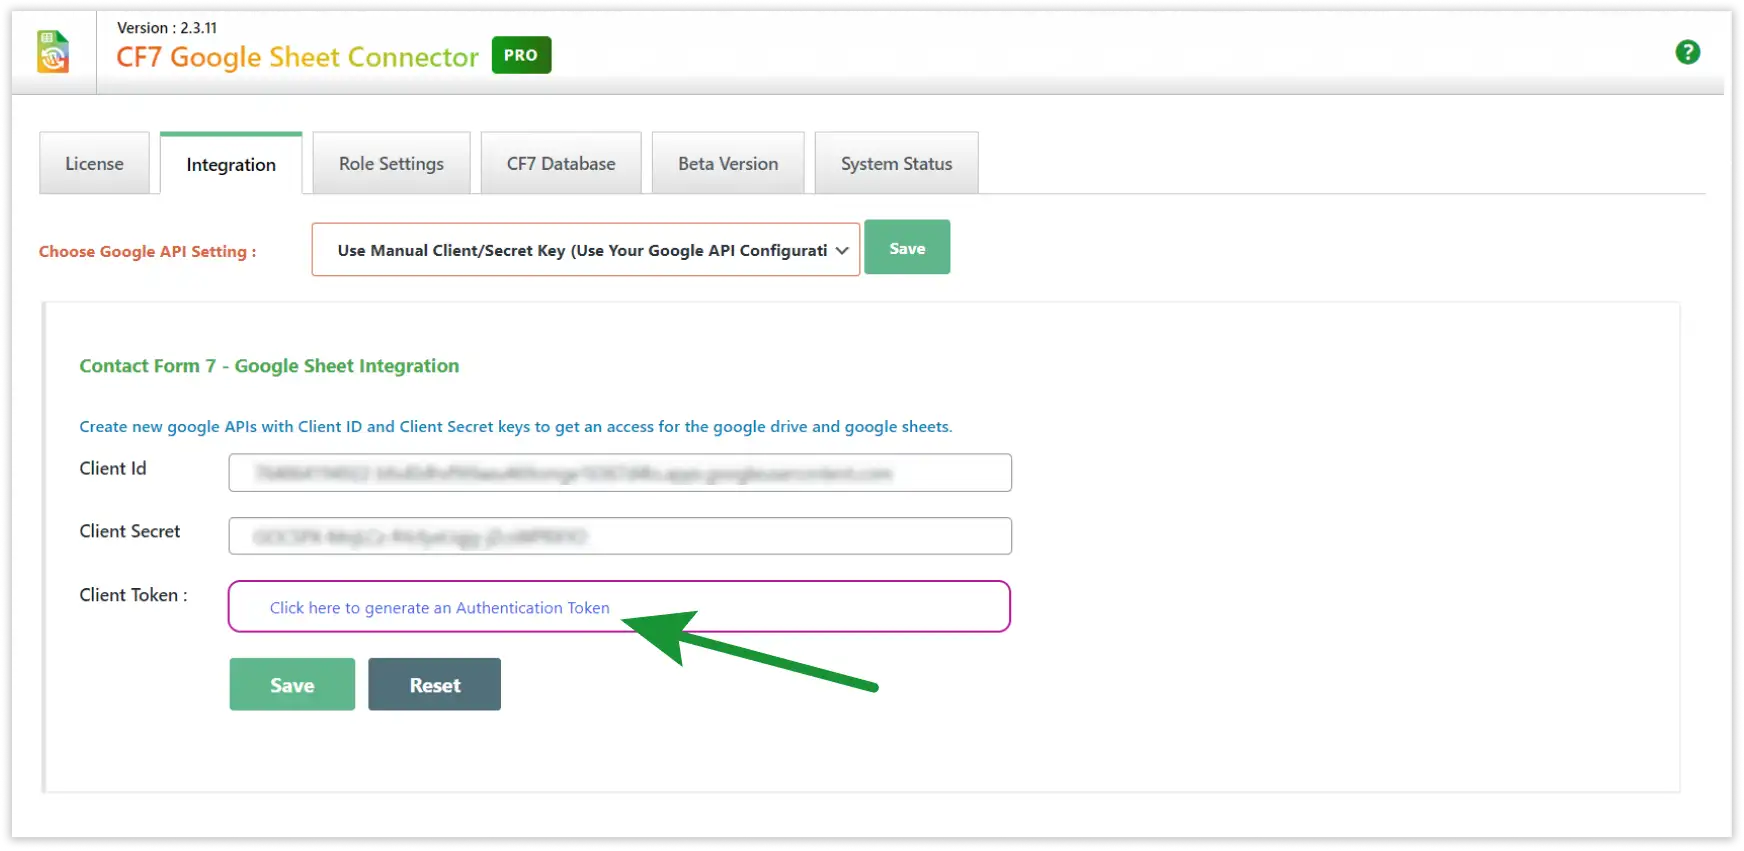Click the 'Choose Google API Setting' label
The image size is (1744, 851).
click(x=147, y=252)
